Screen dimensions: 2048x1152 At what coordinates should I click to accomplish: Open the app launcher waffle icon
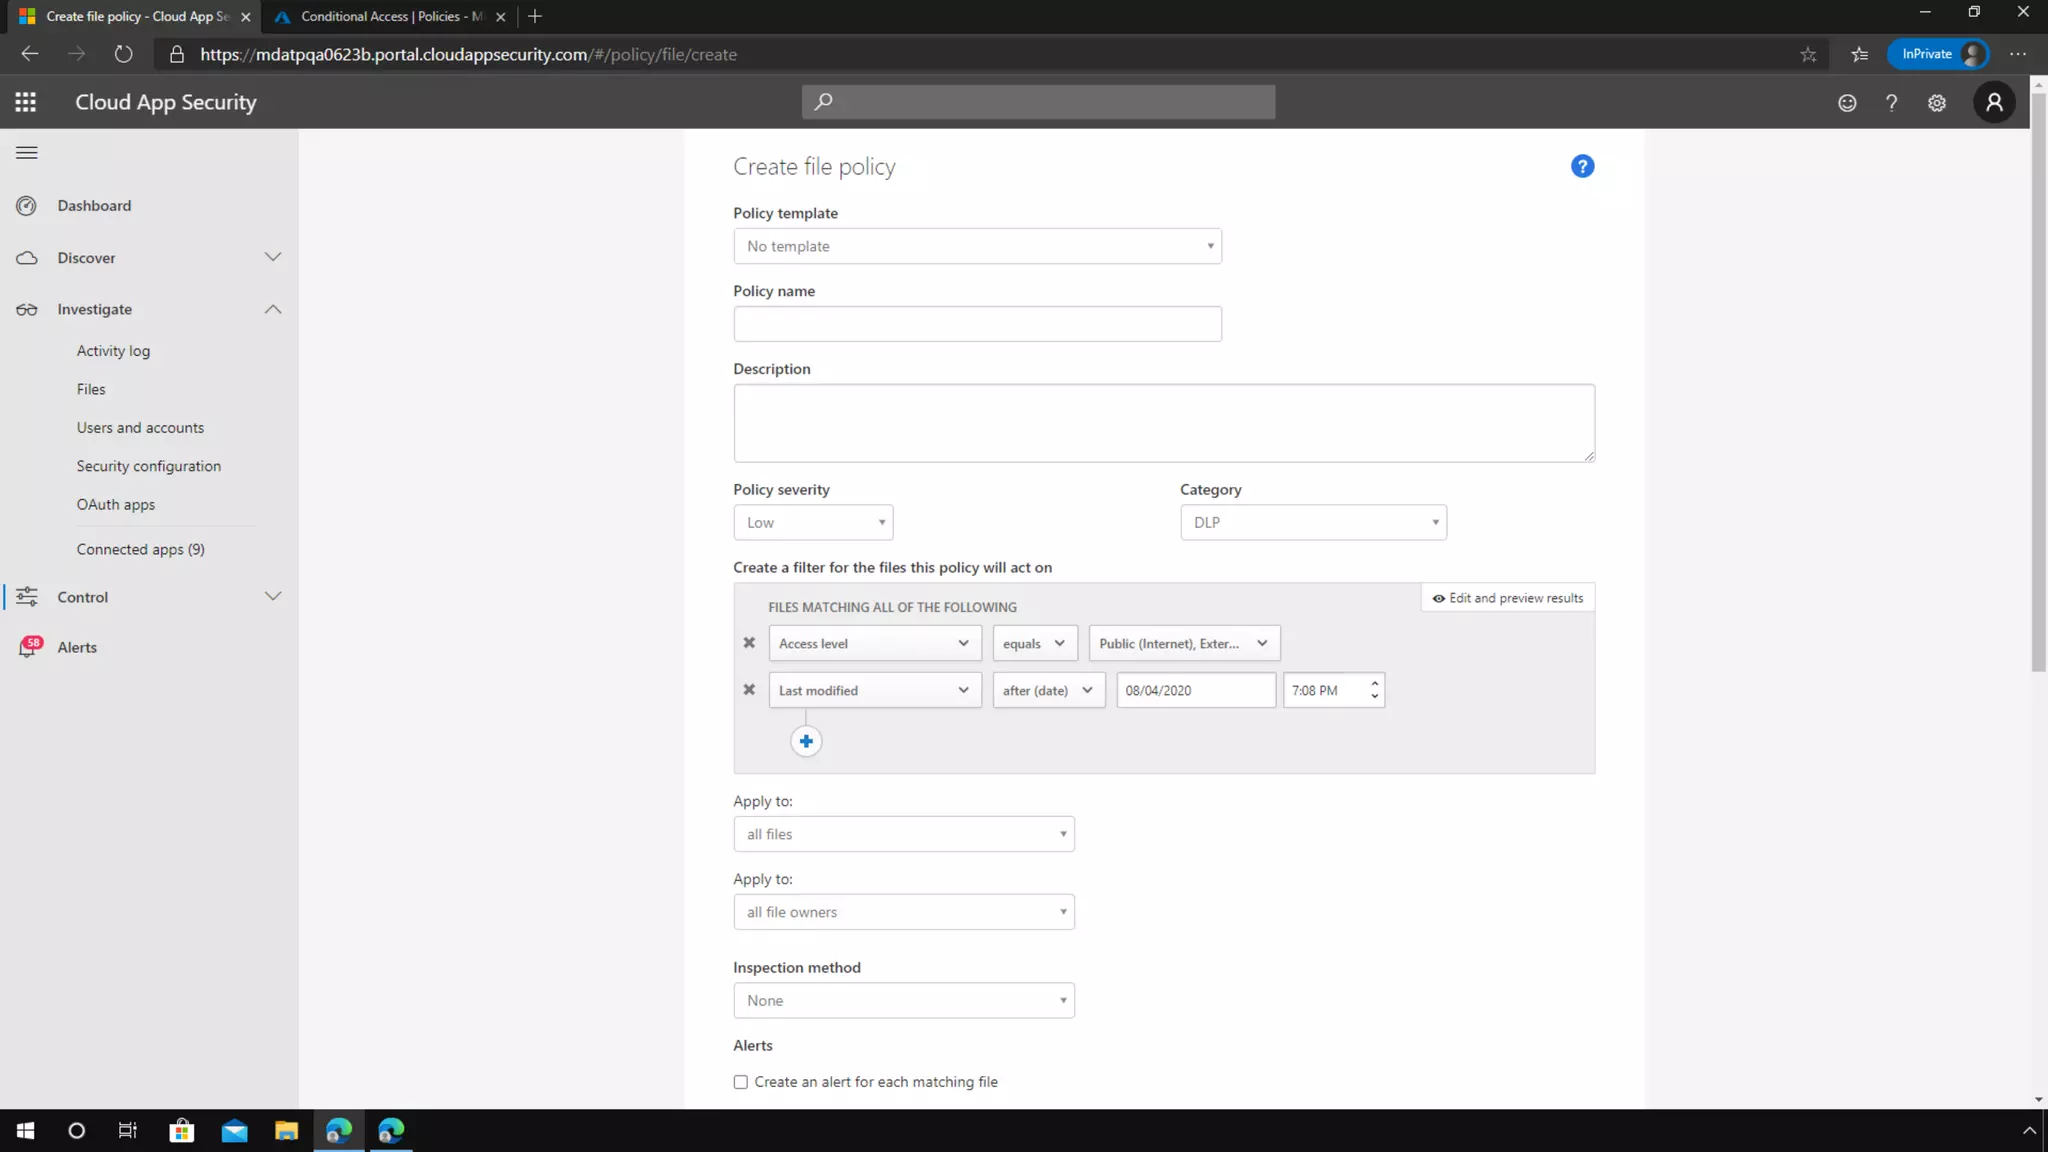tap(26, 102)
